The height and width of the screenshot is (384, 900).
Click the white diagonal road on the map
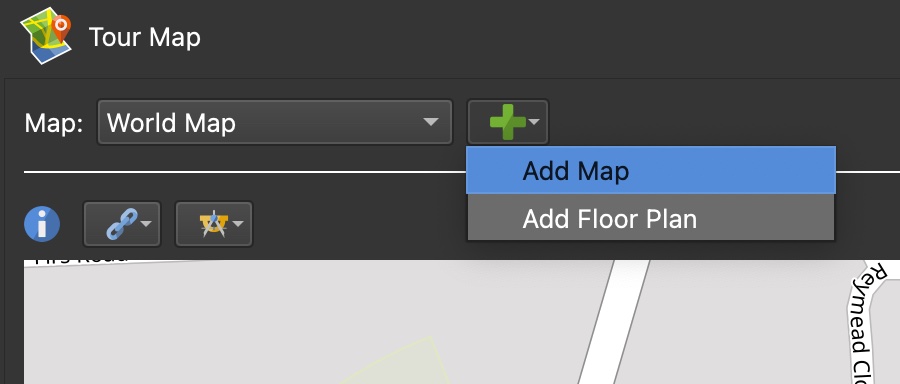pos(612,321)
